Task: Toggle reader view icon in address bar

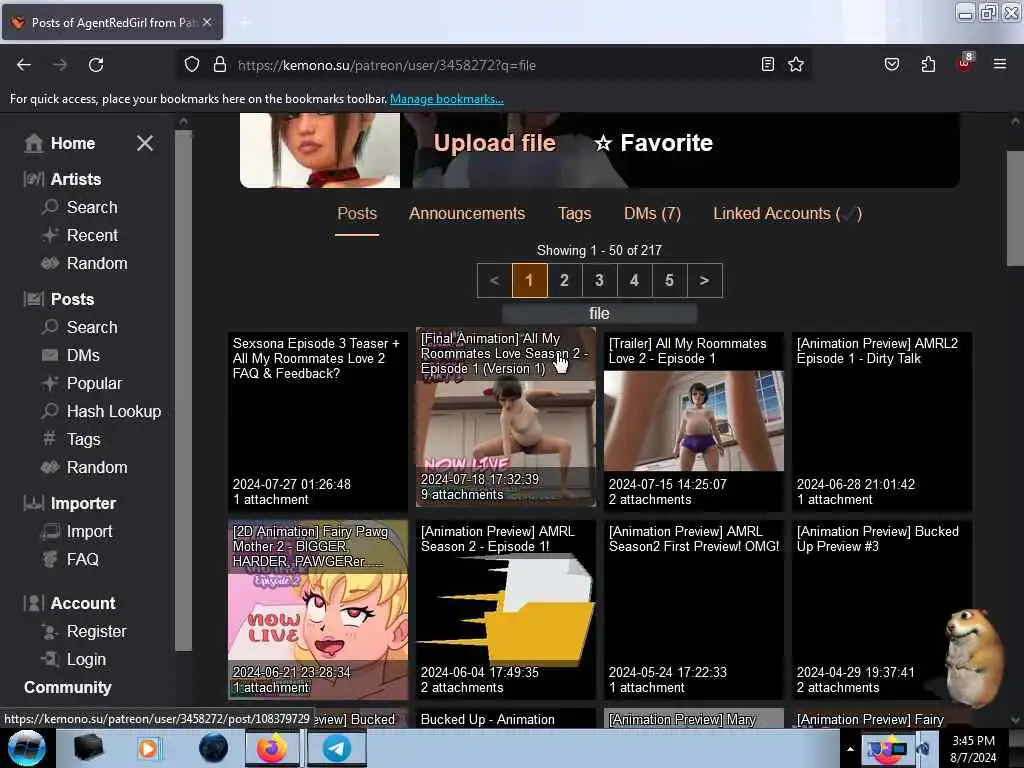Action: coord(768,64)
